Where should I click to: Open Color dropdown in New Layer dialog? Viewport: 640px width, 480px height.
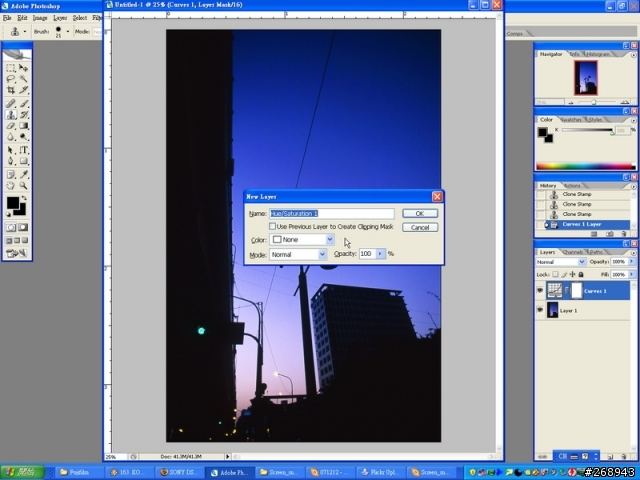pos(330,240)
